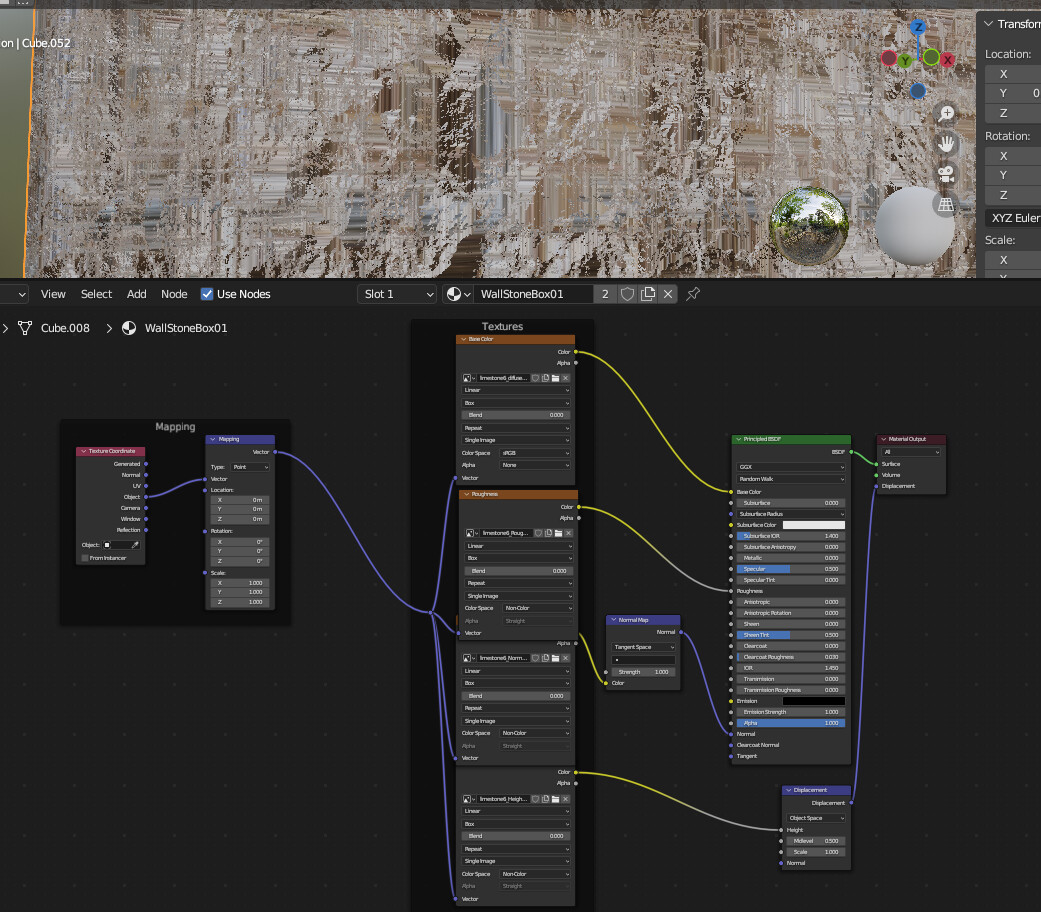Collapse the Texture Coordinate node
The image size is (1041, 912).
click(x=84, y=451)
